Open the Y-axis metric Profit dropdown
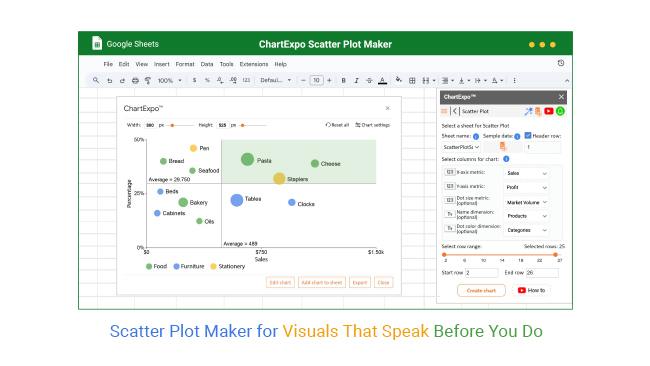Image resolution: width=650 pixels, height=366 pixels. (526, 187)
